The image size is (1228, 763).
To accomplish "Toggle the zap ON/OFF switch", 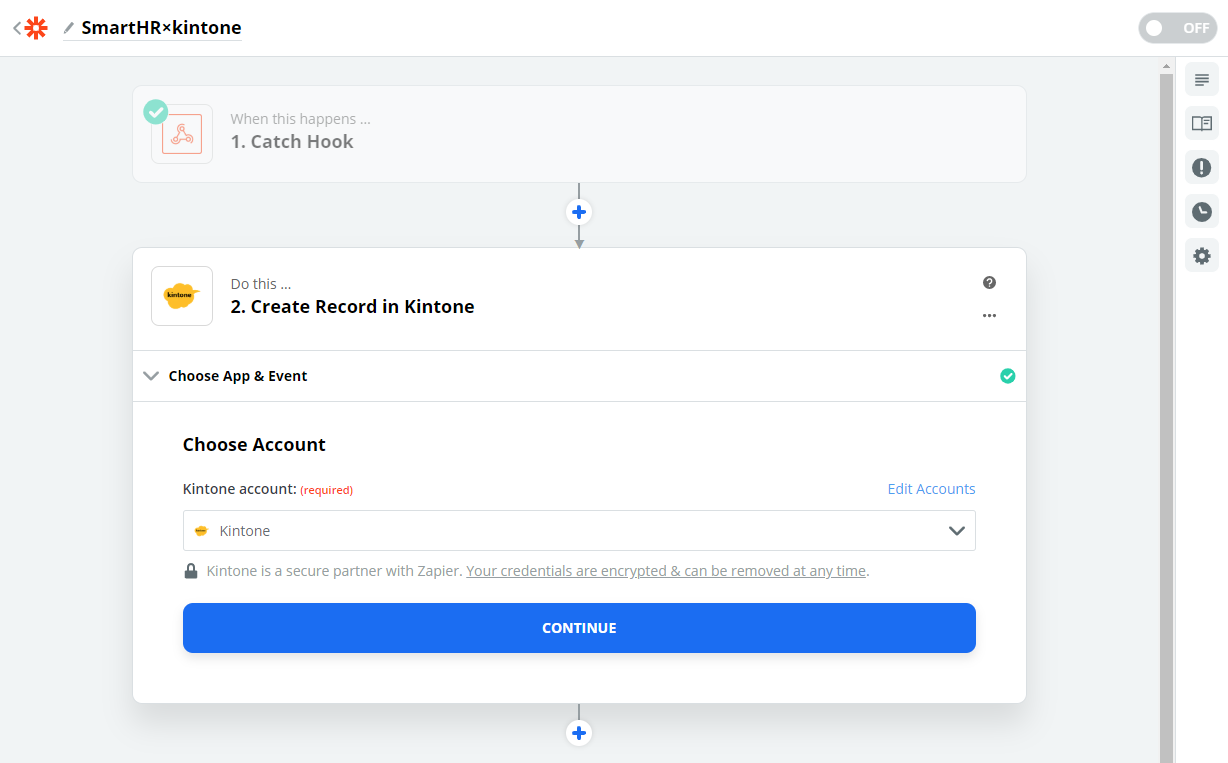I will pyautogui.click(x=1177, y=28).
